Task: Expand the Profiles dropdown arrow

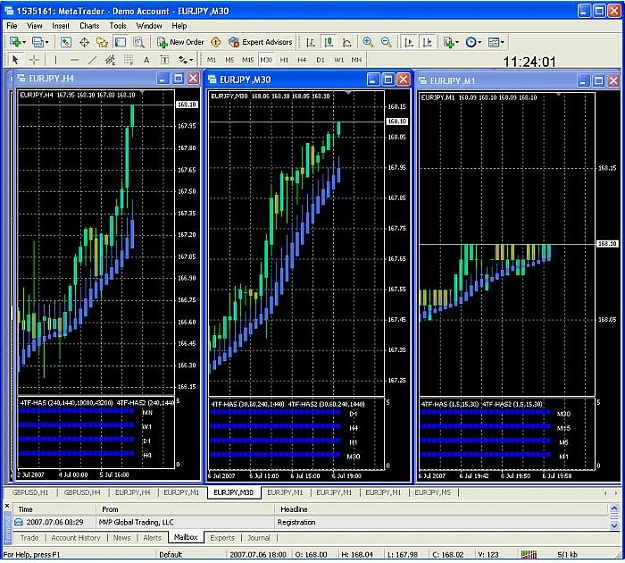Action: 47,42
